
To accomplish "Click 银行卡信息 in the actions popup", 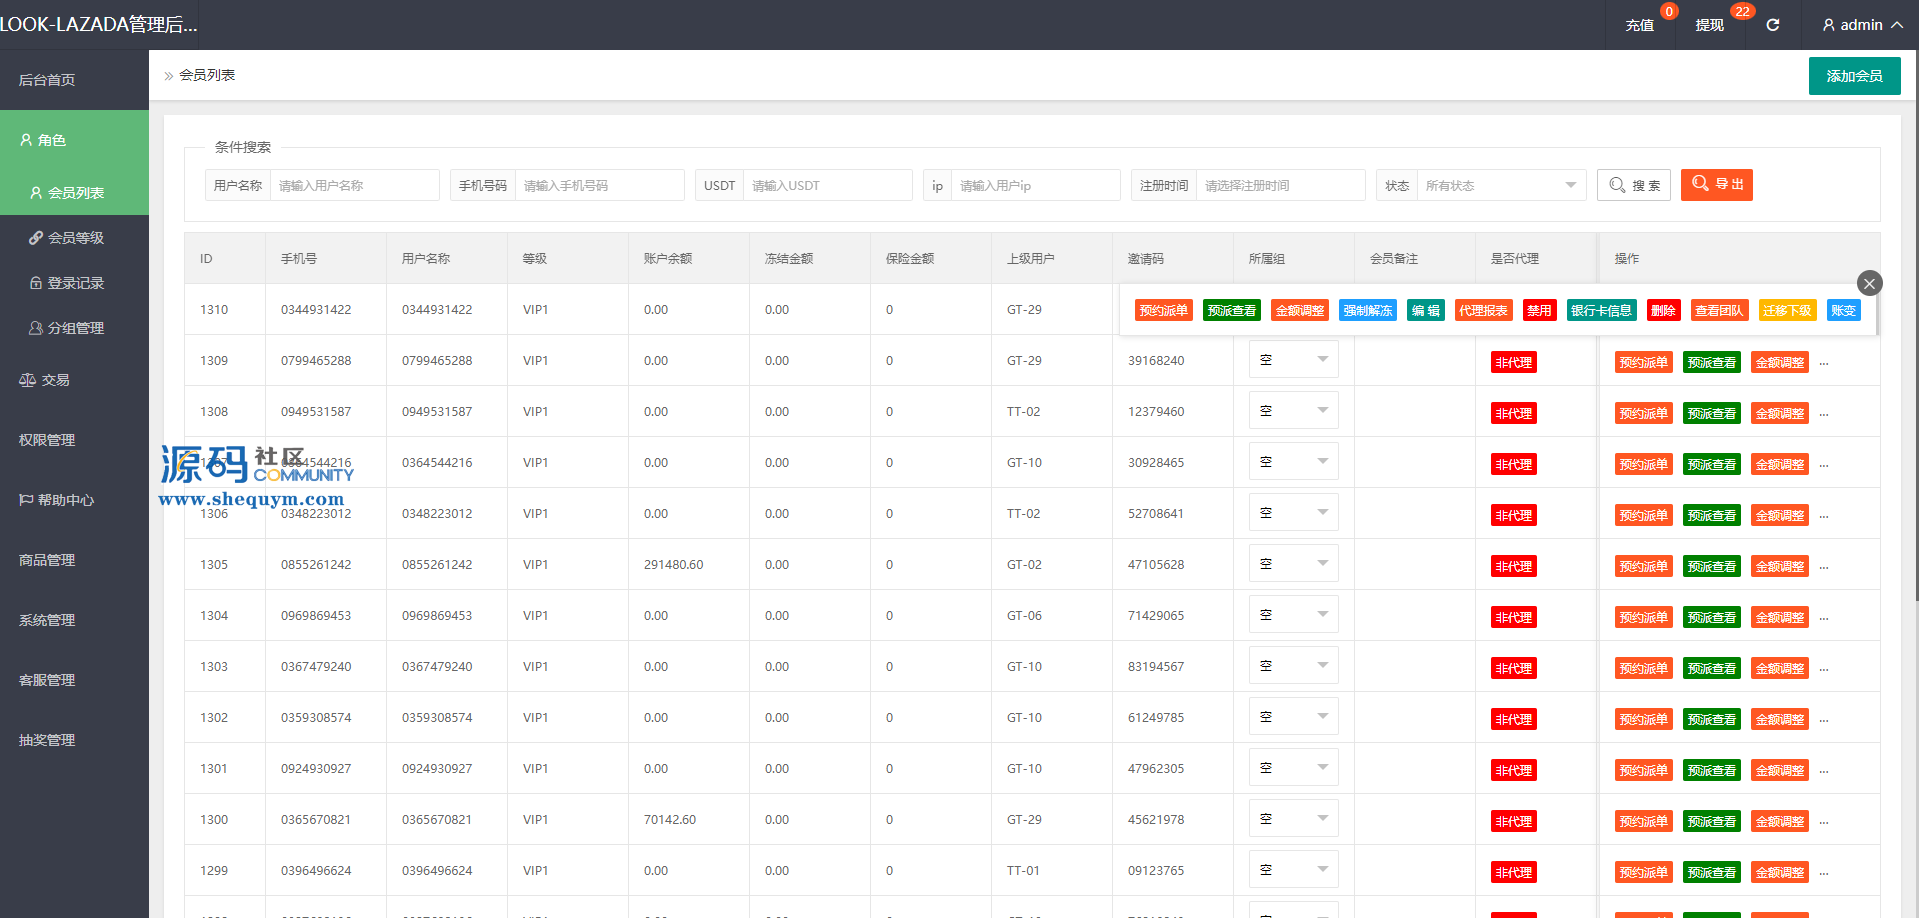I will coord(1602,310).
